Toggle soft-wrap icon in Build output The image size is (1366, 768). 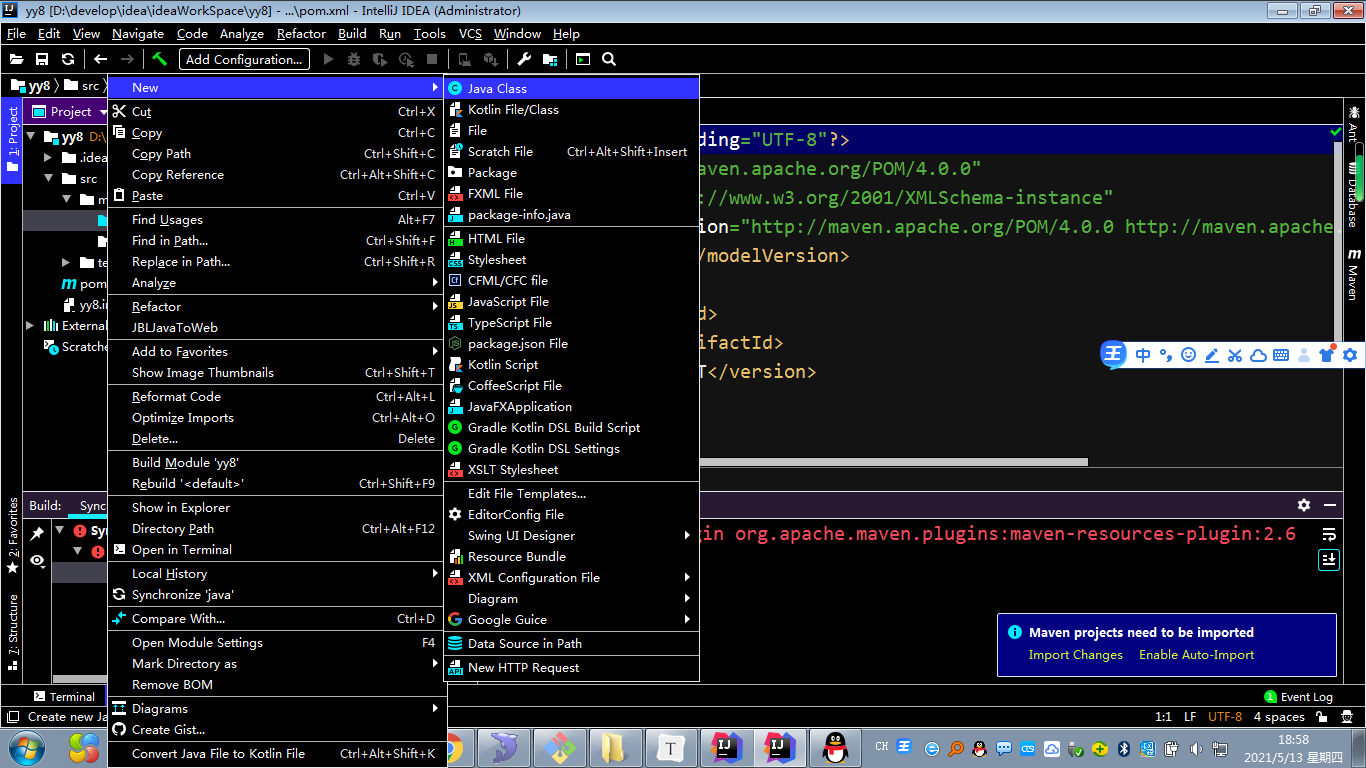tap(1329, 534)
